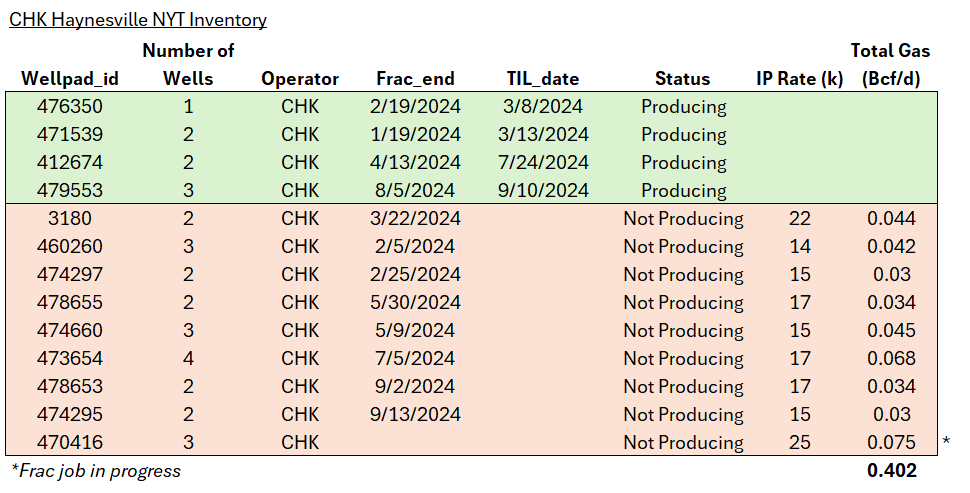
Task: Click Frac_end cell 9/13/2024
Action: coord(415,415)
